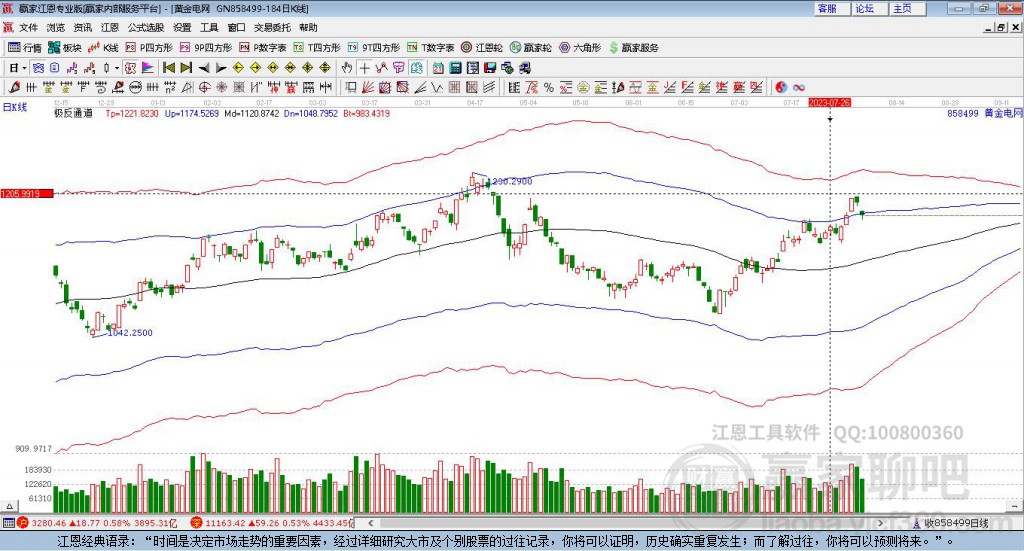Image resolution: width=1024 pixels, height=551 pixels.
Task: Open the 江恩 menu
Action: tap(110, 27)
